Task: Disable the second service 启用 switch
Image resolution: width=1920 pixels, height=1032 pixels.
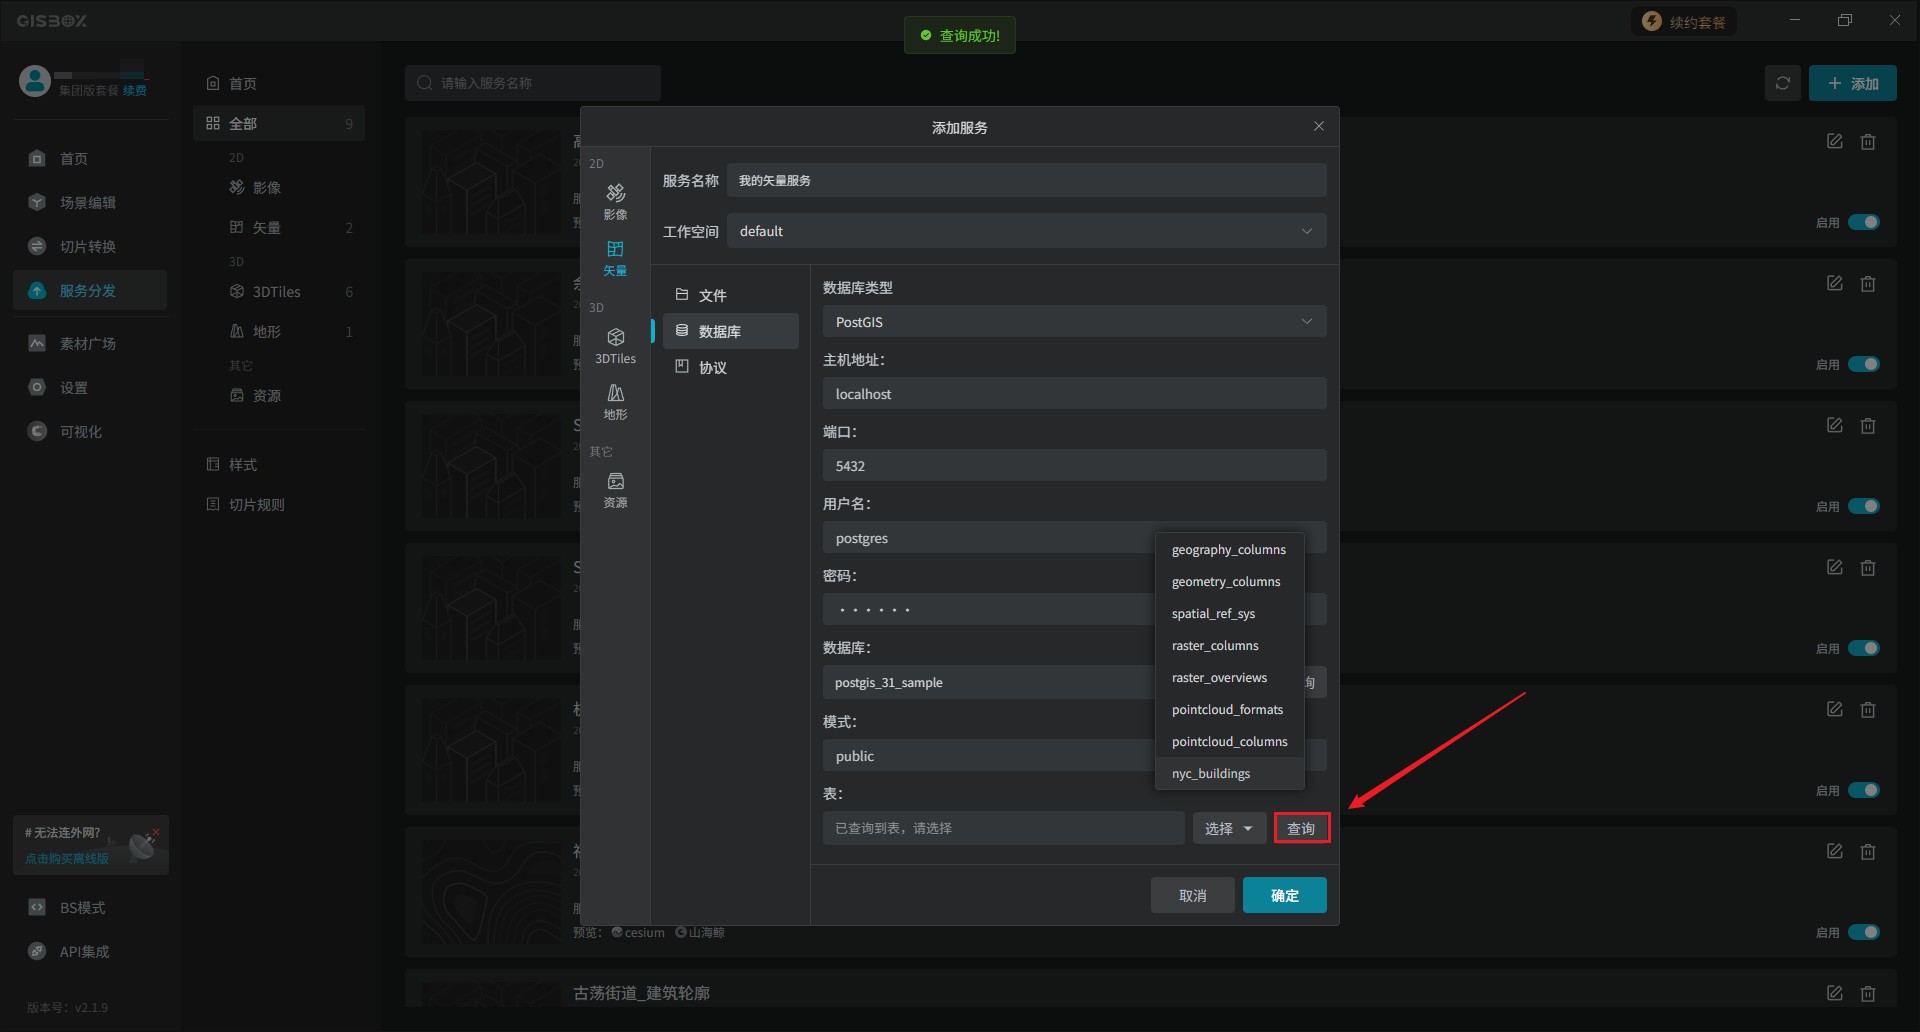Action: [1863, 364]
